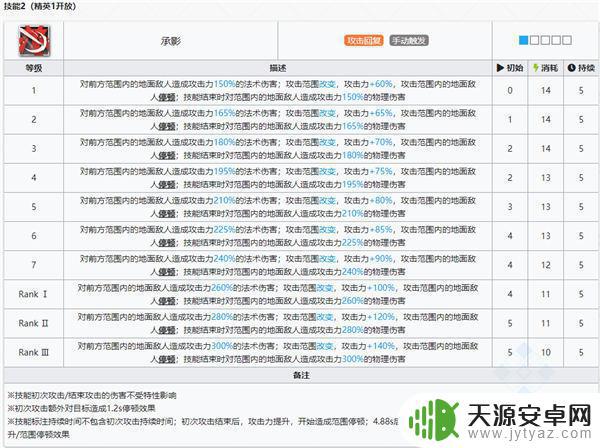Click the skill name 承影
This screenshot has height=448, width=600.
click(x=171, y=41)
